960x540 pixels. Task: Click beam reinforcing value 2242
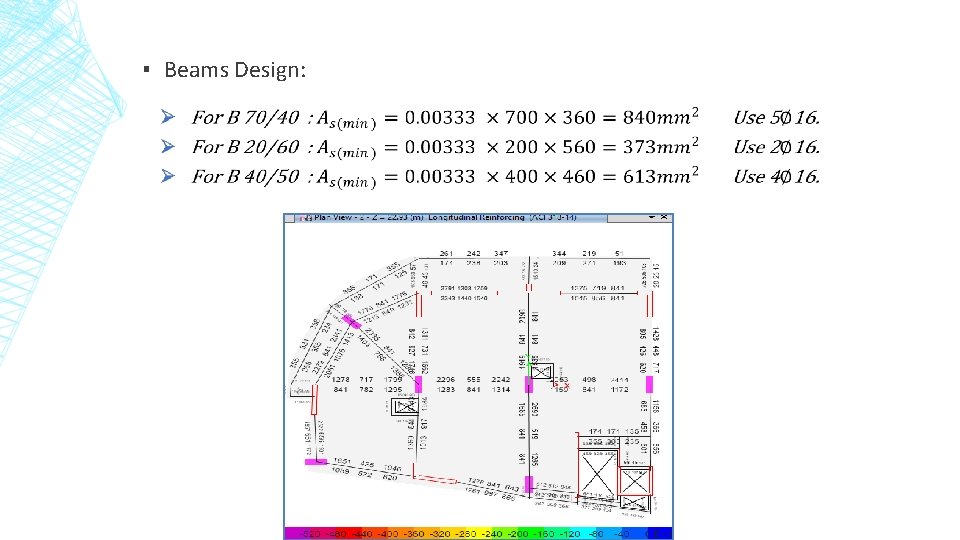501,380
